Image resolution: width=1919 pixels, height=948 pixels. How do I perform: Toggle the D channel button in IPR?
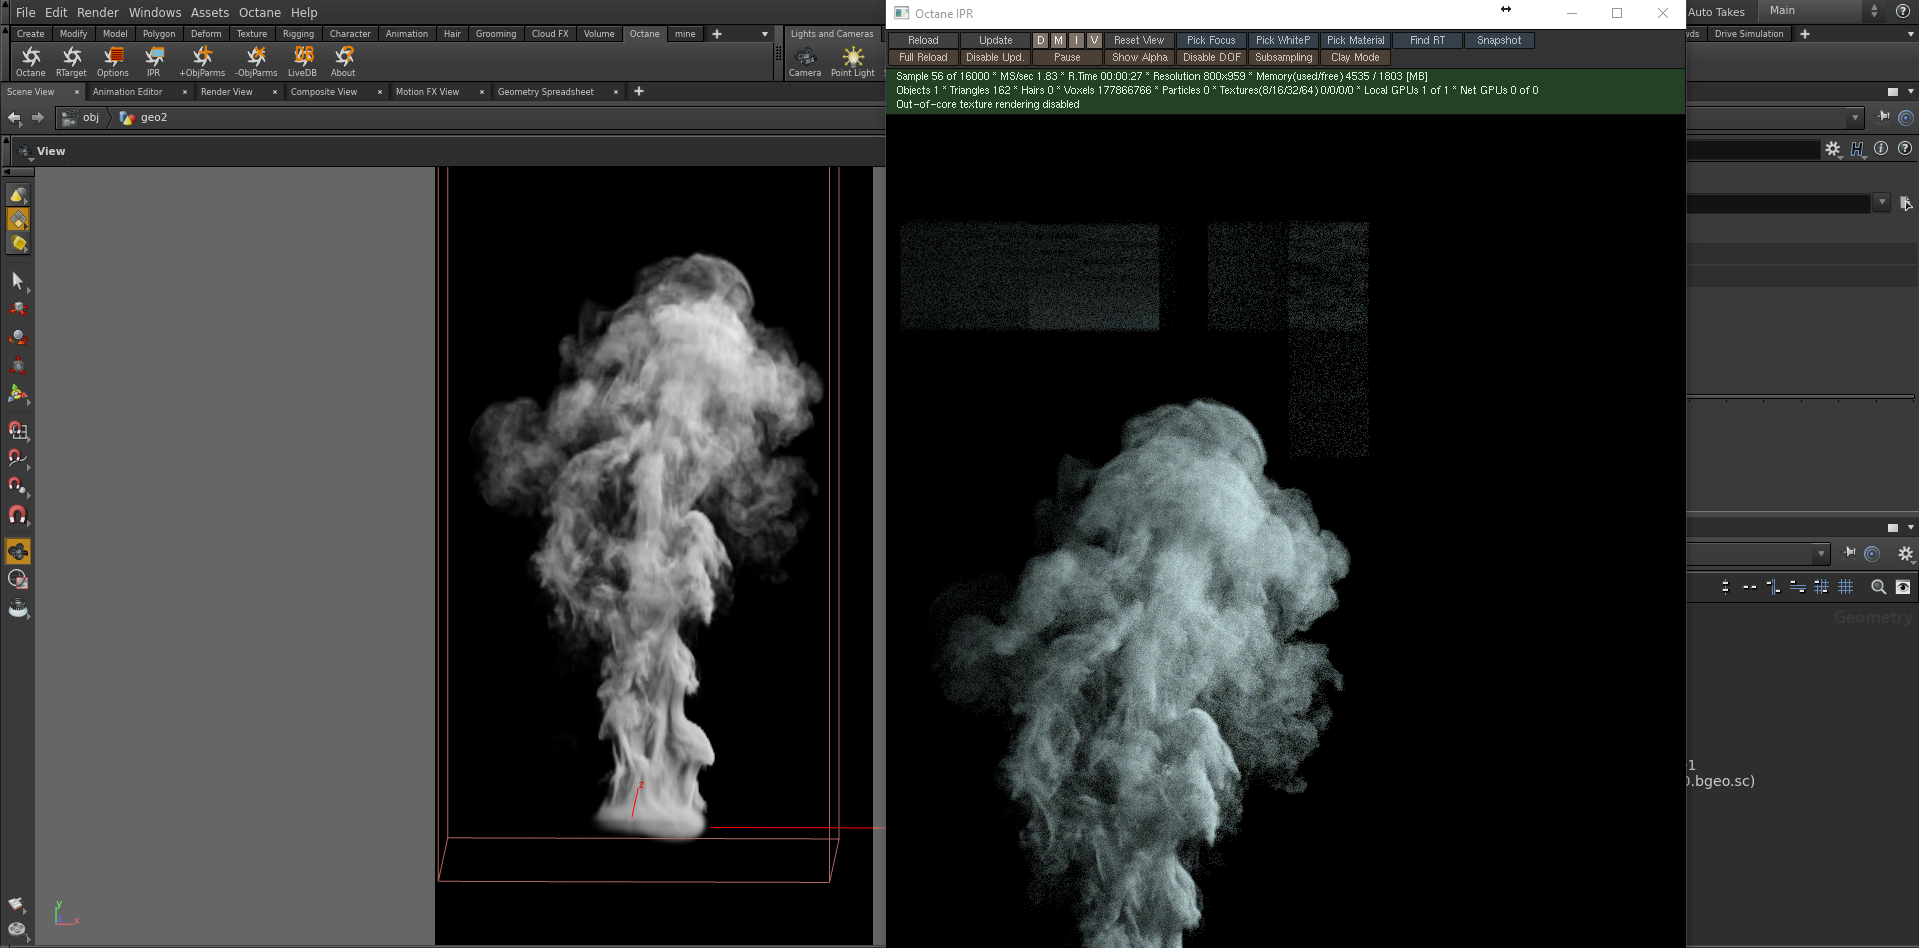1040,40
